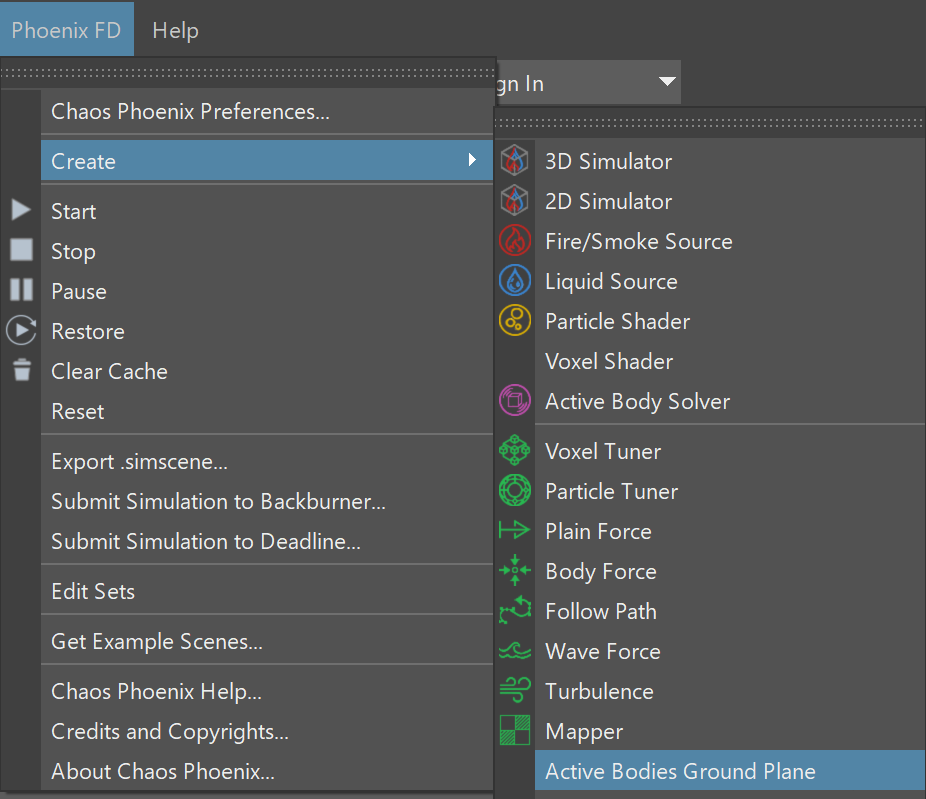Screen dimensions: 926x799
Task: Open the Help menu
Action: click(x=175, y=30)
